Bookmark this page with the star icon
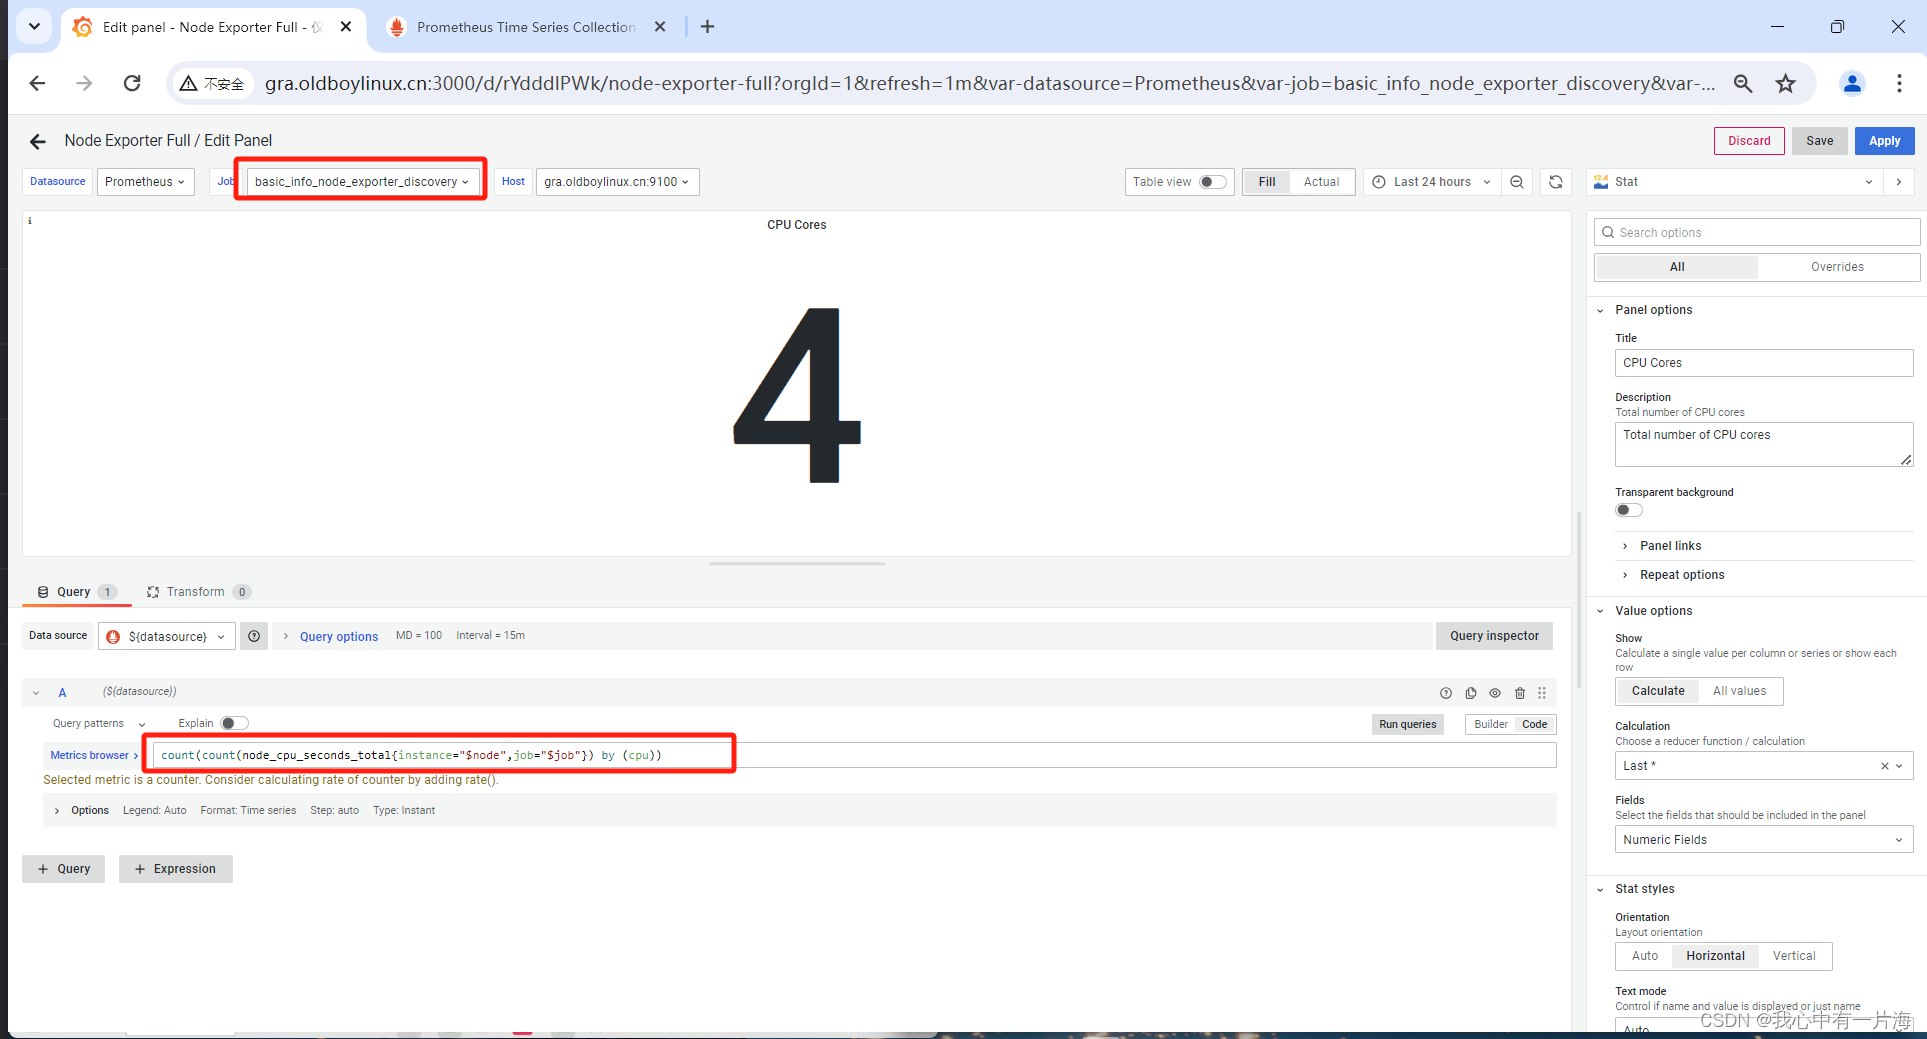The height and width of the screenshot is (1039, 1927). pyautogui.click(x=1786, y=84)
